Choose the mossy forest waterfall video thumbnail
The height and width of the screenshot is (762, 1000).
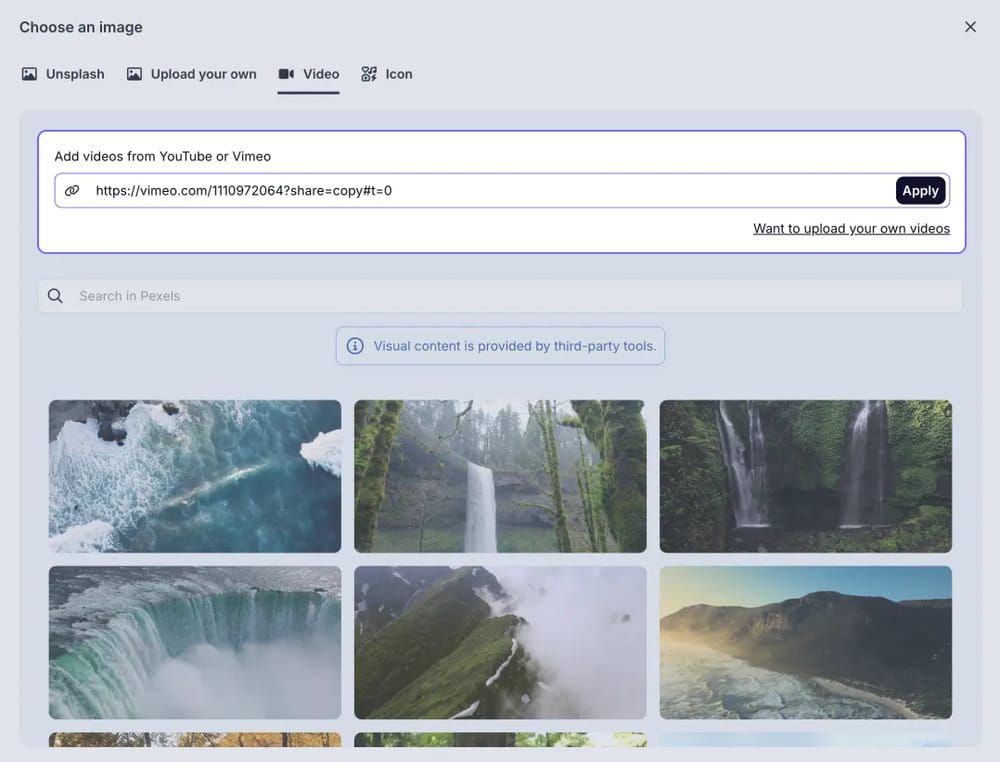(x=500, y=476)
